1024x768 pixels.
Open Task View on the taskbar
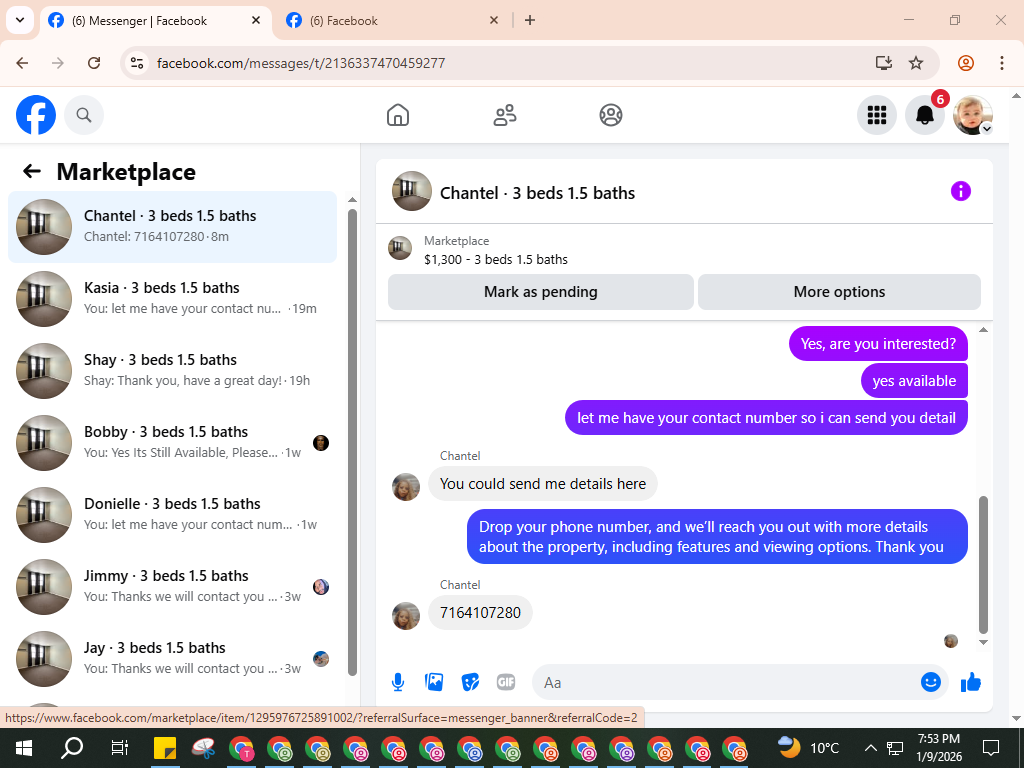click(x=120, y=748)
